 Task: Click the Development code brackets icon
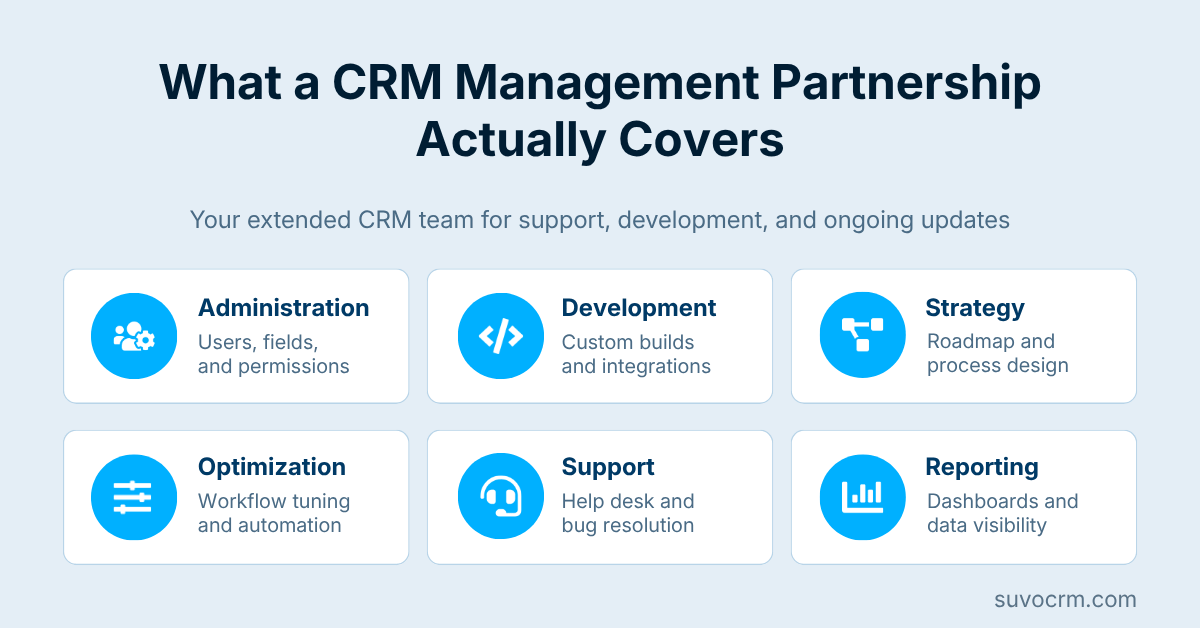(500, 336)
